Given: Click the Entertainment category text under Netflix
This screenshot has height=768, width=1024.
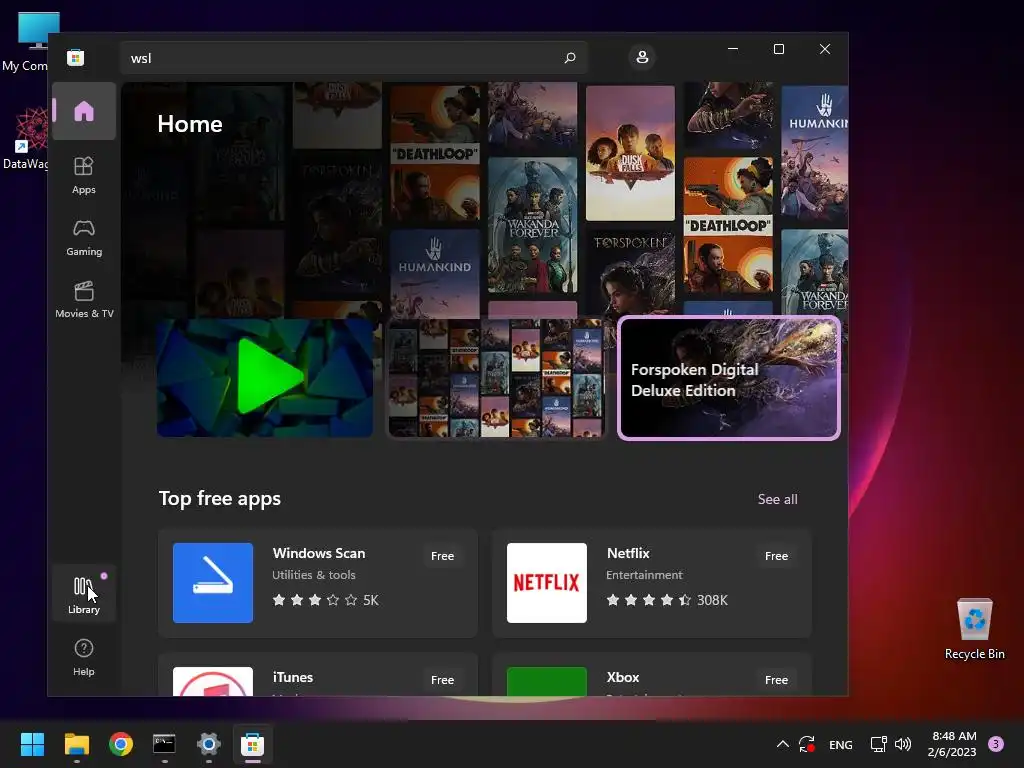Looking at the screenshot, I should tap(644, 575).
